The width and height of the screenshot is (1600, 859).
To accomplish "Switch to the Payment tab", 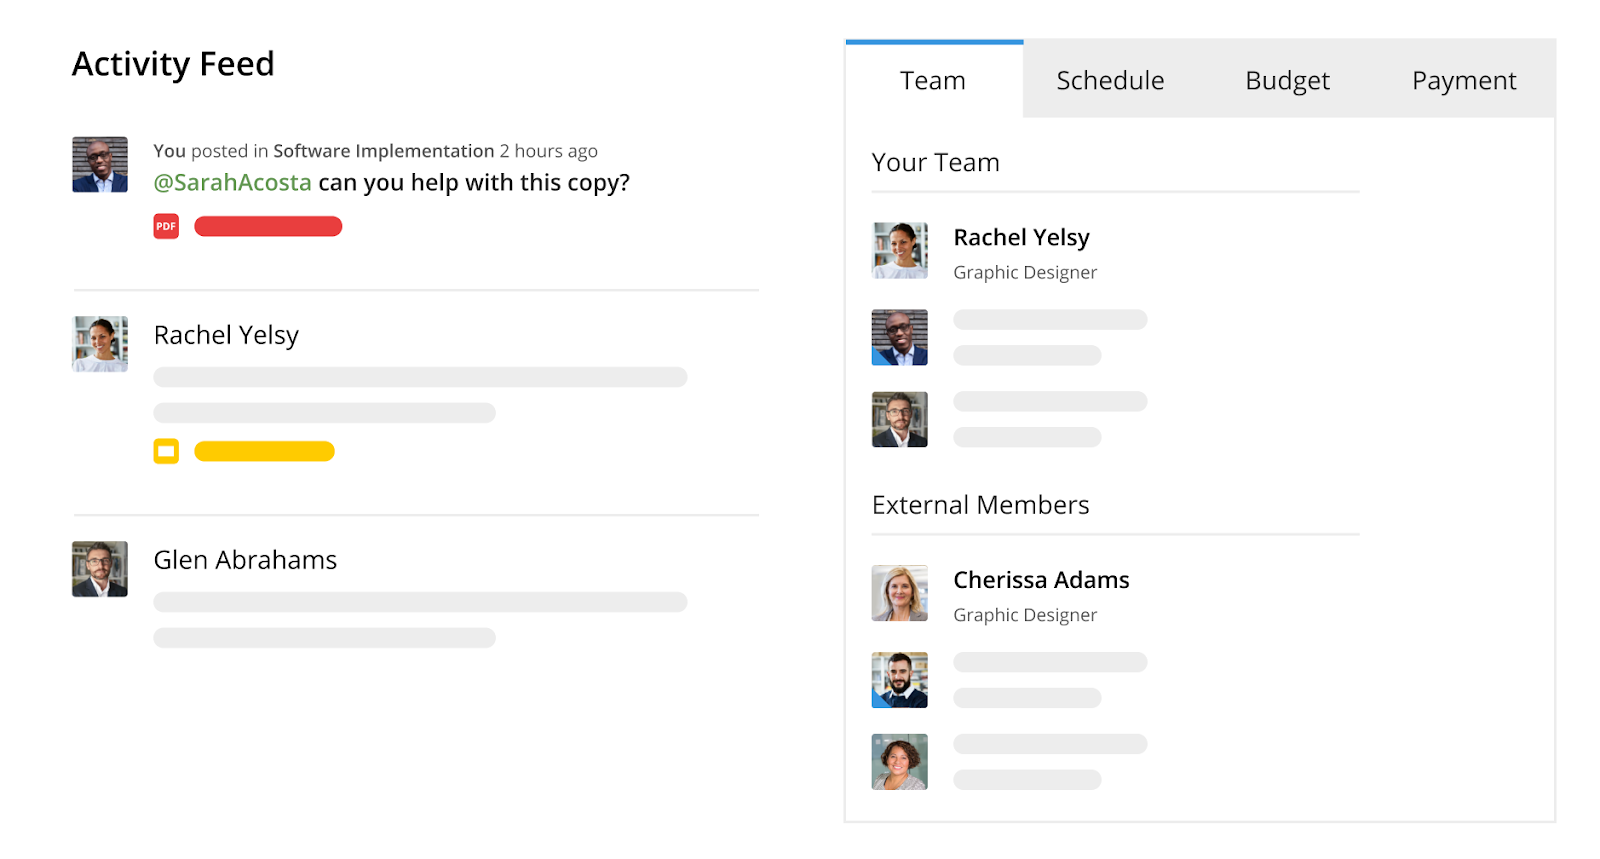I will click(x=1463, y=80).
